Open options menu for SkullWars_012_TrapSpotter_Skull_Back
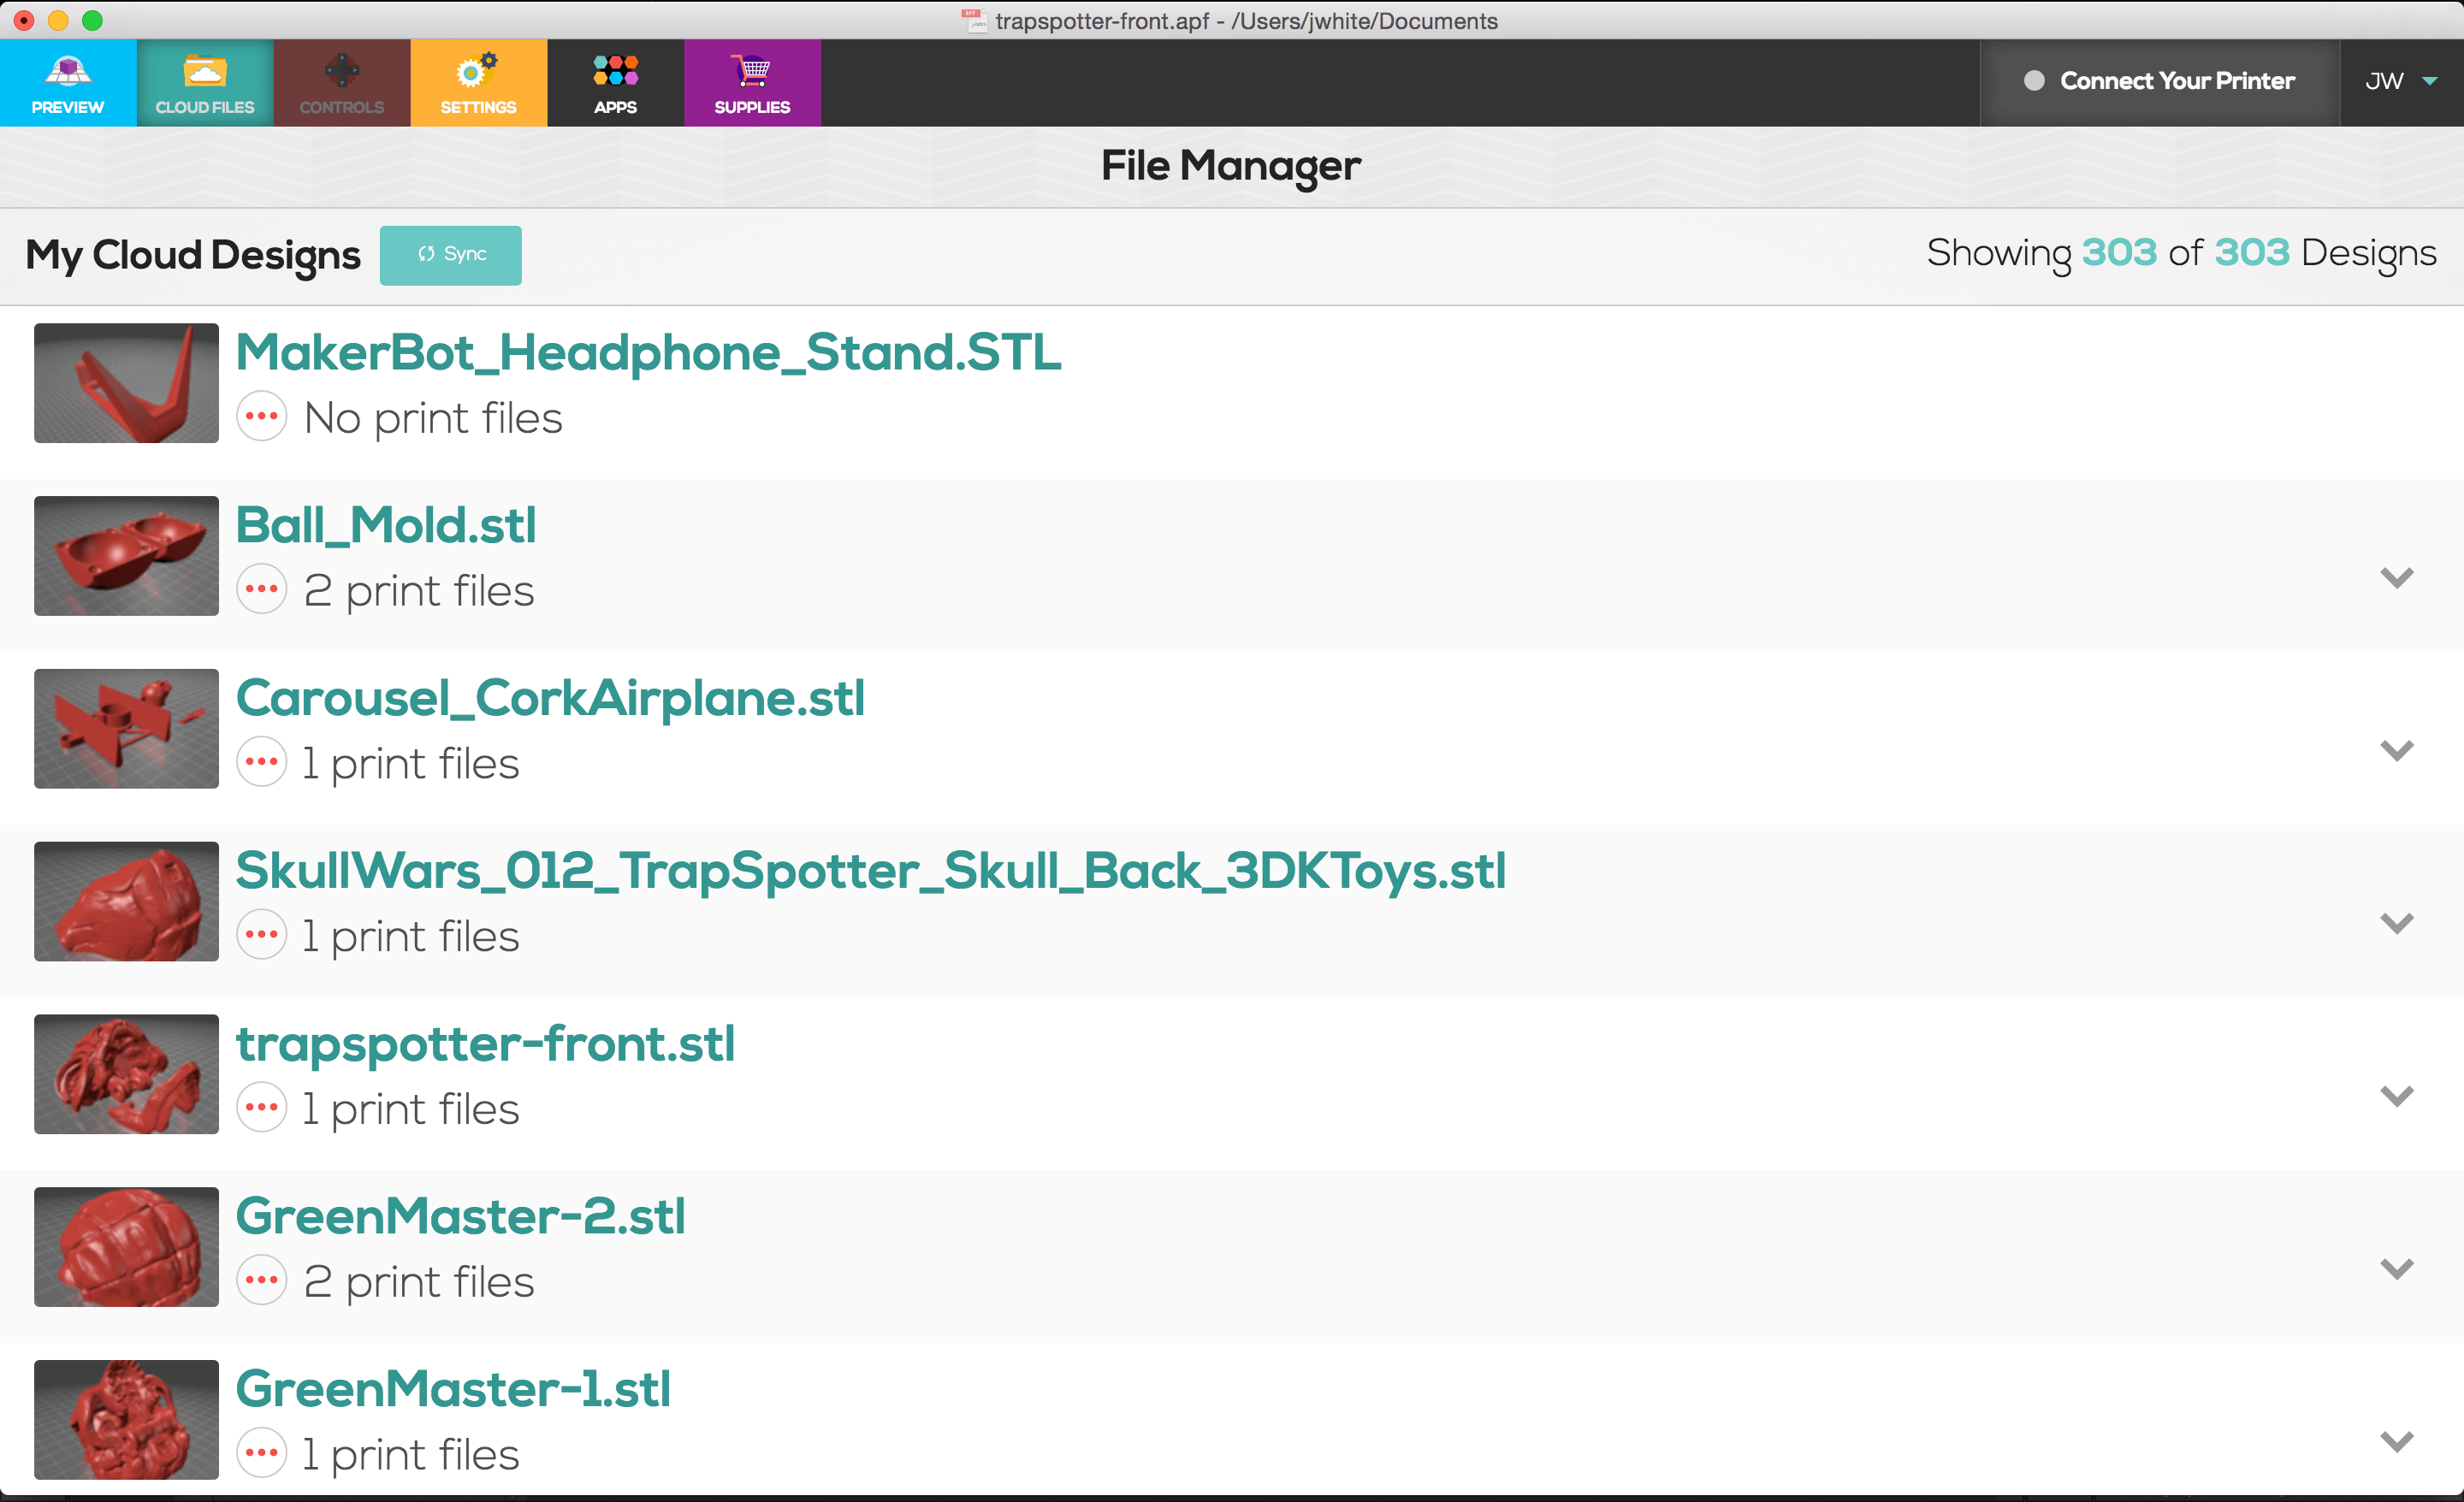This screenshot has width=2464, height=1502. click(x=262, y=936)
